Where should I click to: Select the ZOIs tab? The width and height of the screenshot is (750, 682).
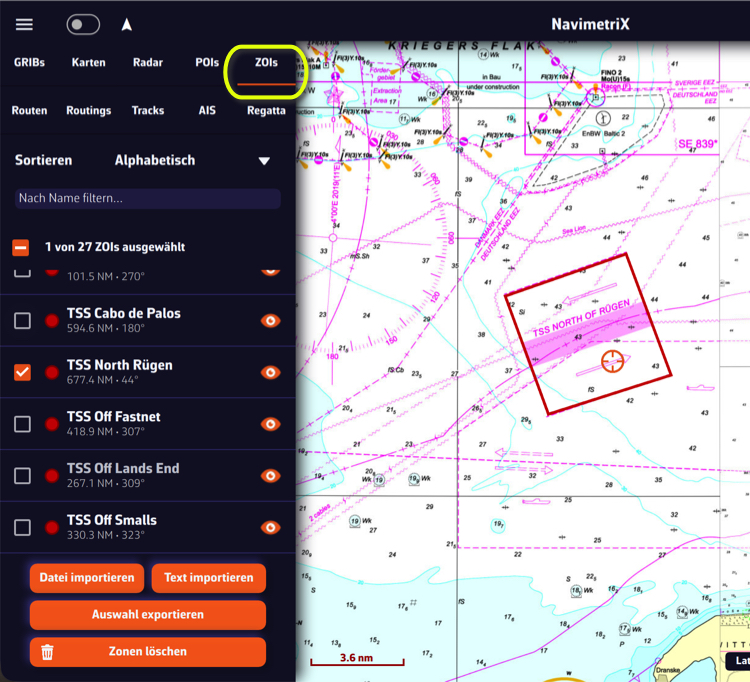coord(266,63)
